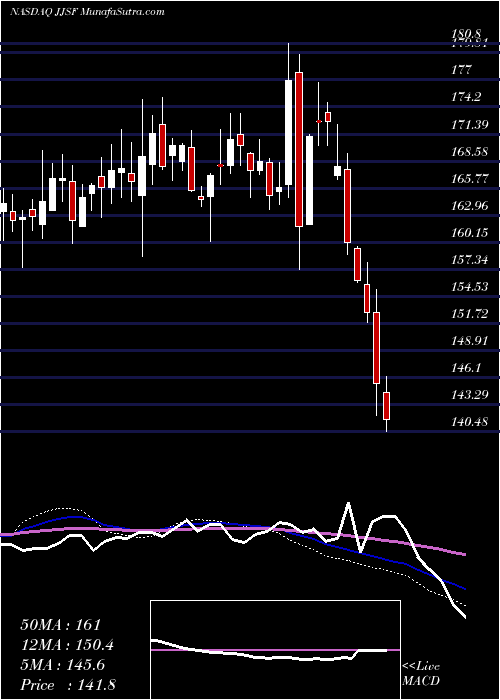Click the 50MA : 161 readout
The image size is (500, 700).
[61, 625]
